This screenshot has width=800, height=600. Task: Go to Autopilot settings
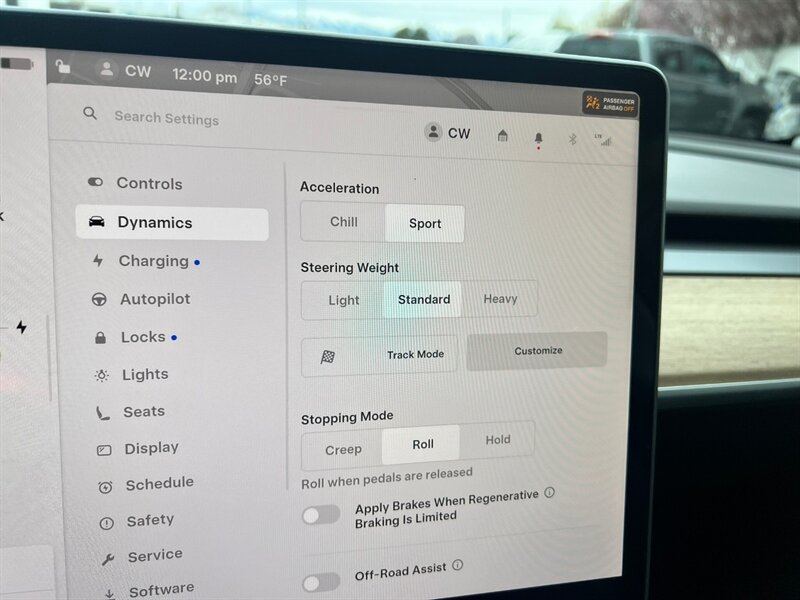coord(154,299)
